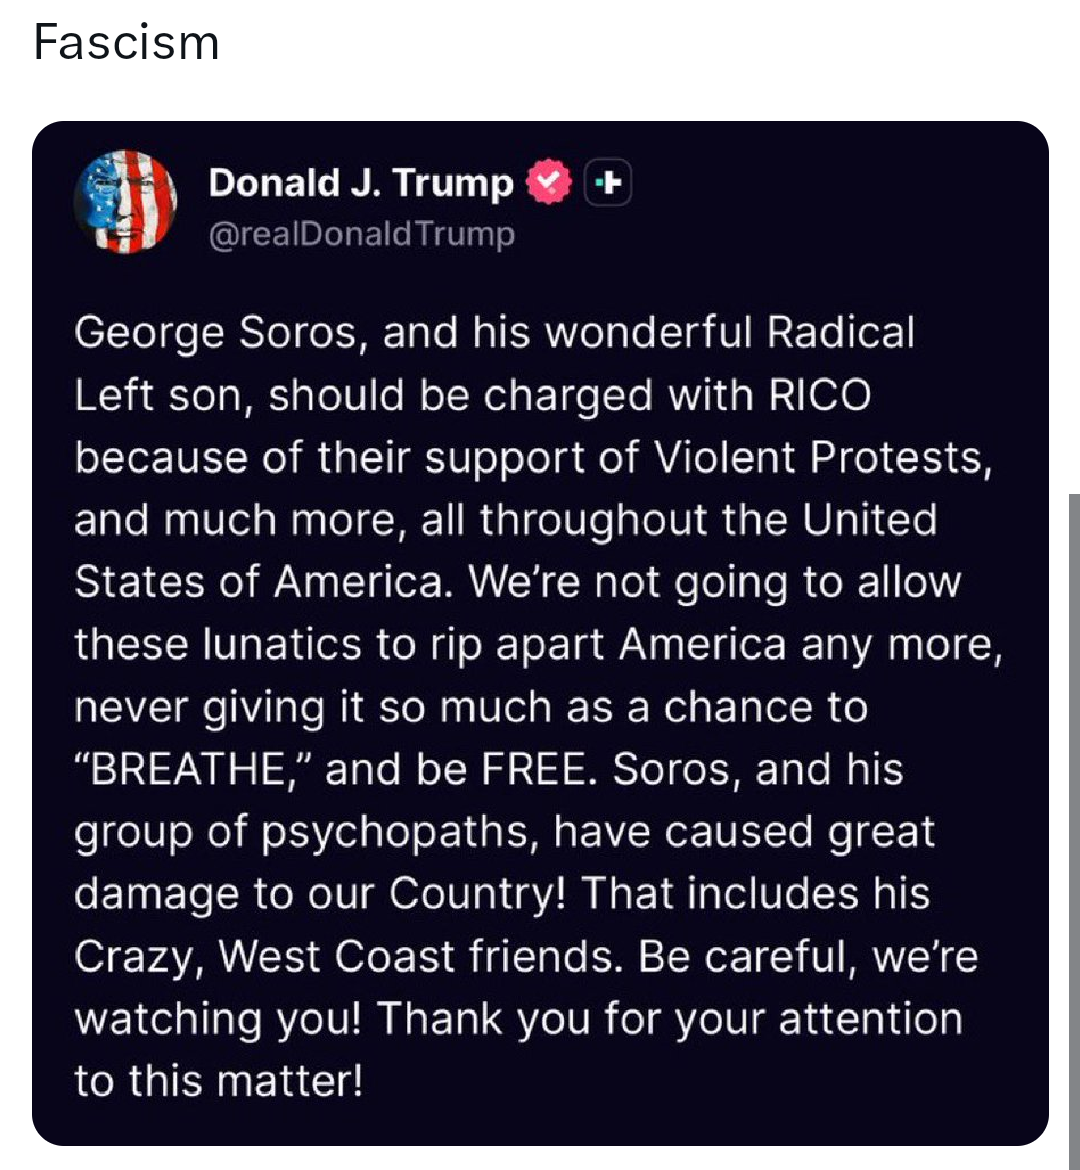The image size is (1080, 1170).
Task: Click the text "United" at line end
Action: [x=870, y=519]
